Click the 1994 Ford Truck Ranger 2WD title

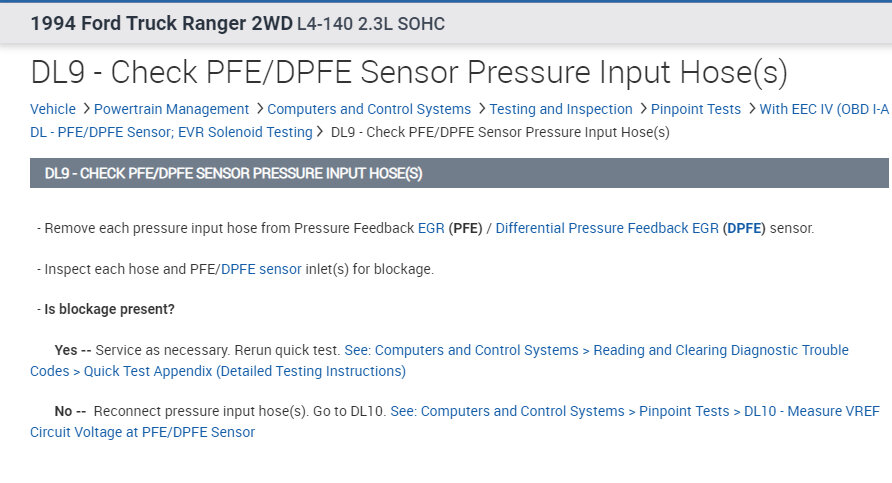click(161, 23)
